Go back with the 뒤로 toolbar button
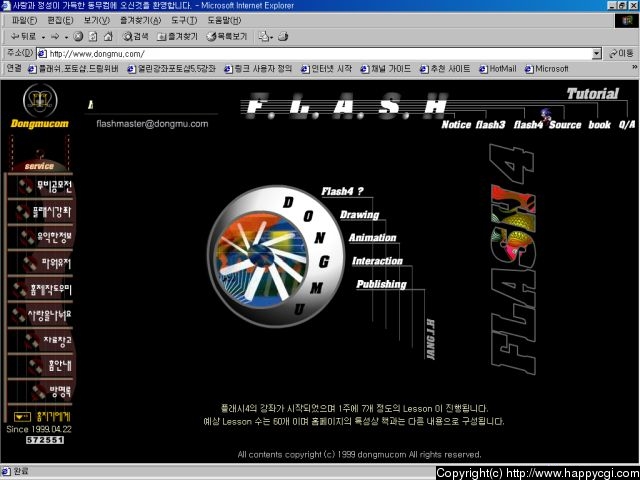Image resolution: width=640 pixels, height=480 pixels. [23, 37]
